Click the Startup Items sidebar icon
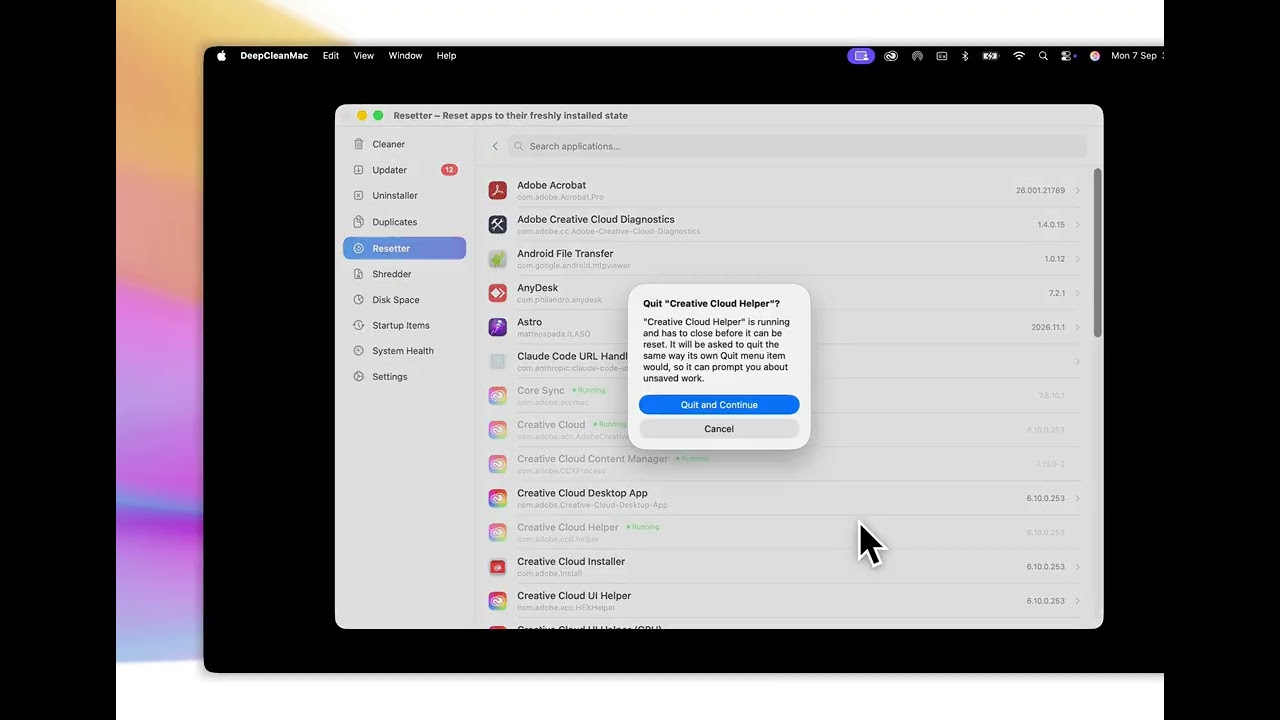 tap(359, 326)
